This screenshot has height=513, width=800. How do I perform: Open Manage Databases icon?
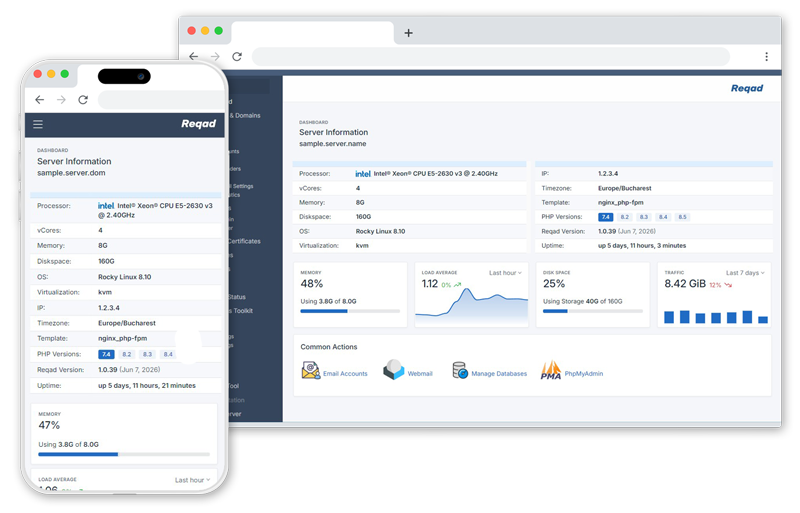click(460, 370)
